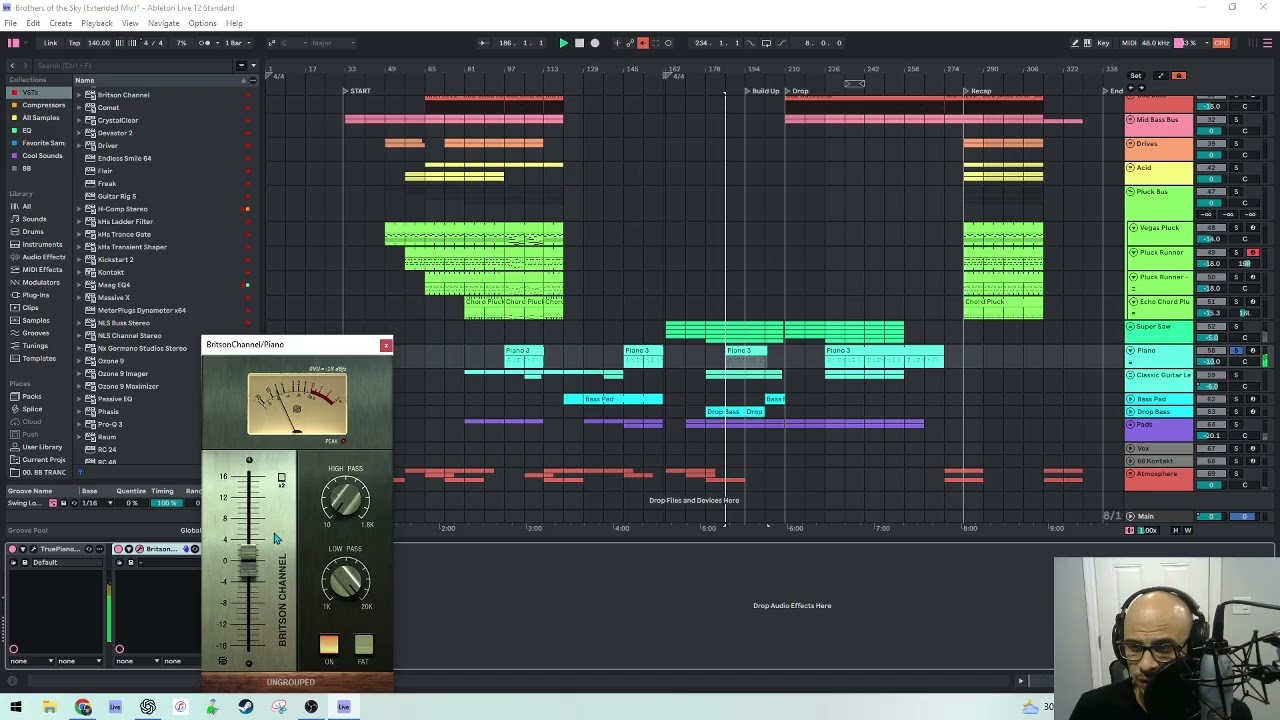Open the TruePianos plug-in window wrench

click(34, 549)
